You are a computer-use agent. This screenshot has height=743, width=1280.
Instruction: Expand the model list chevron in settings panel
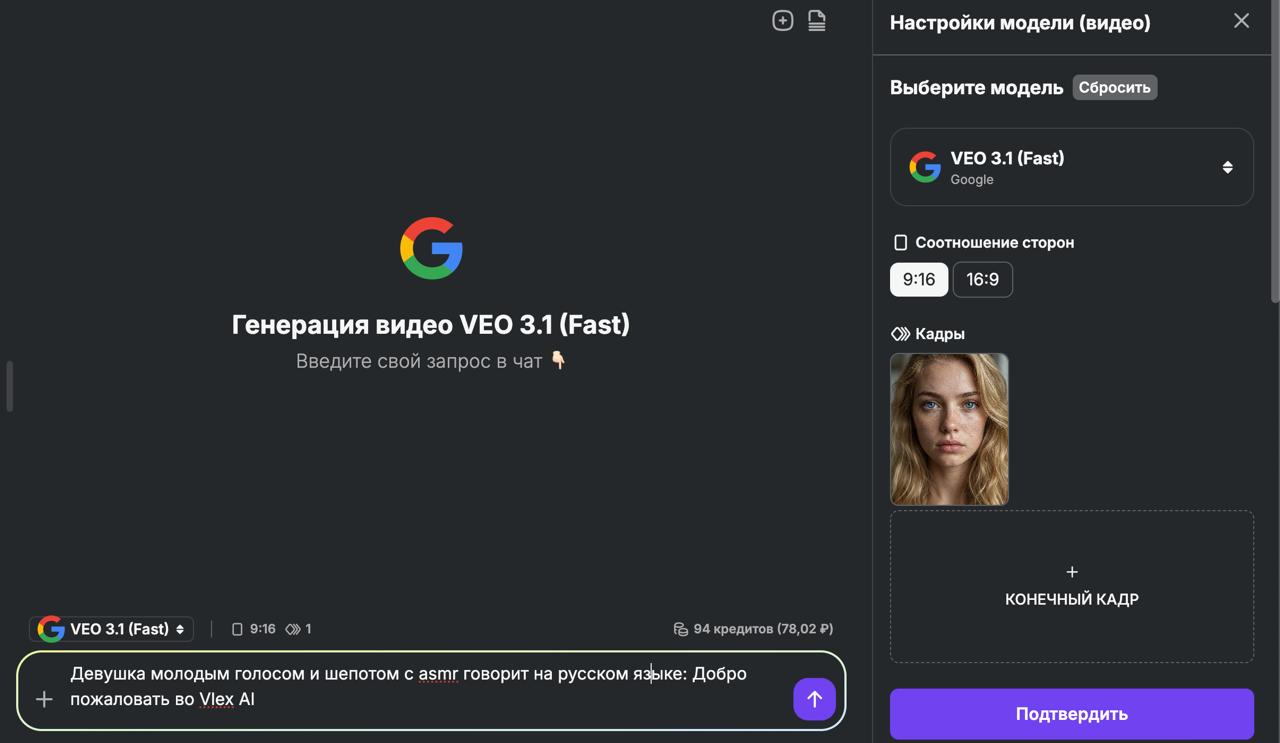coord(1227,167)
